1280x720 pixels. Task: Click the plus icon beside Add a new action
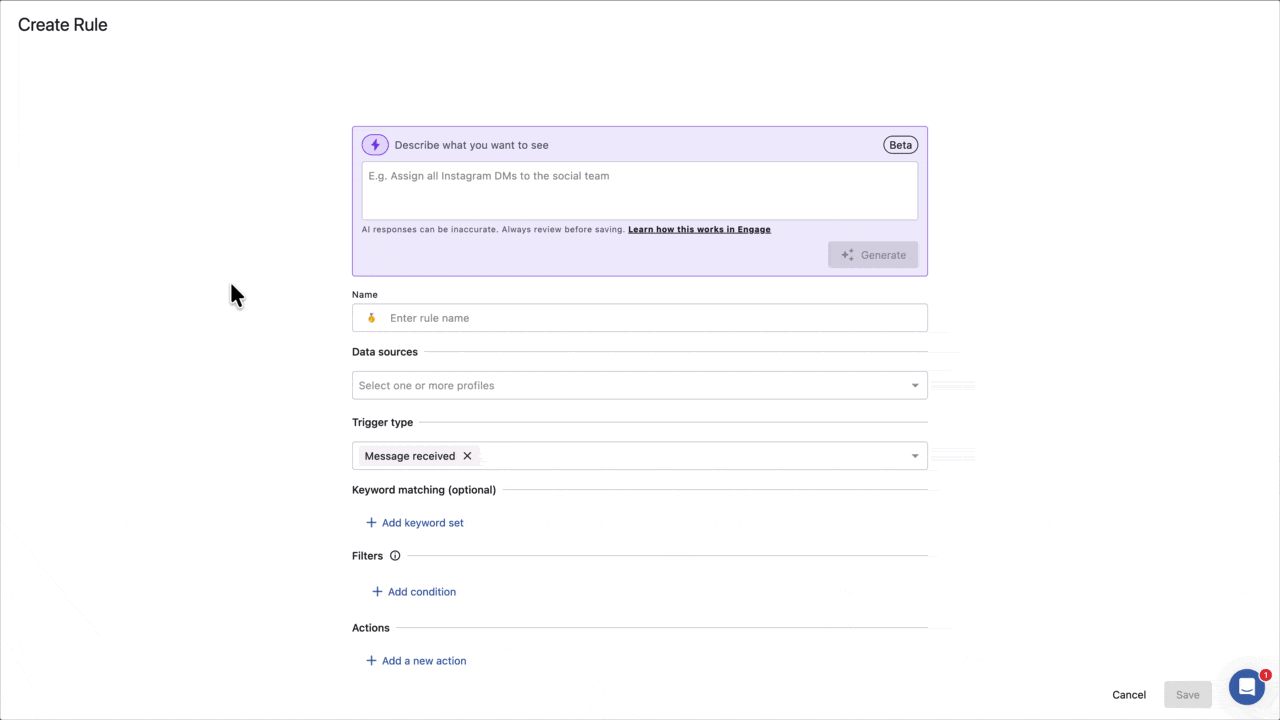371,660
